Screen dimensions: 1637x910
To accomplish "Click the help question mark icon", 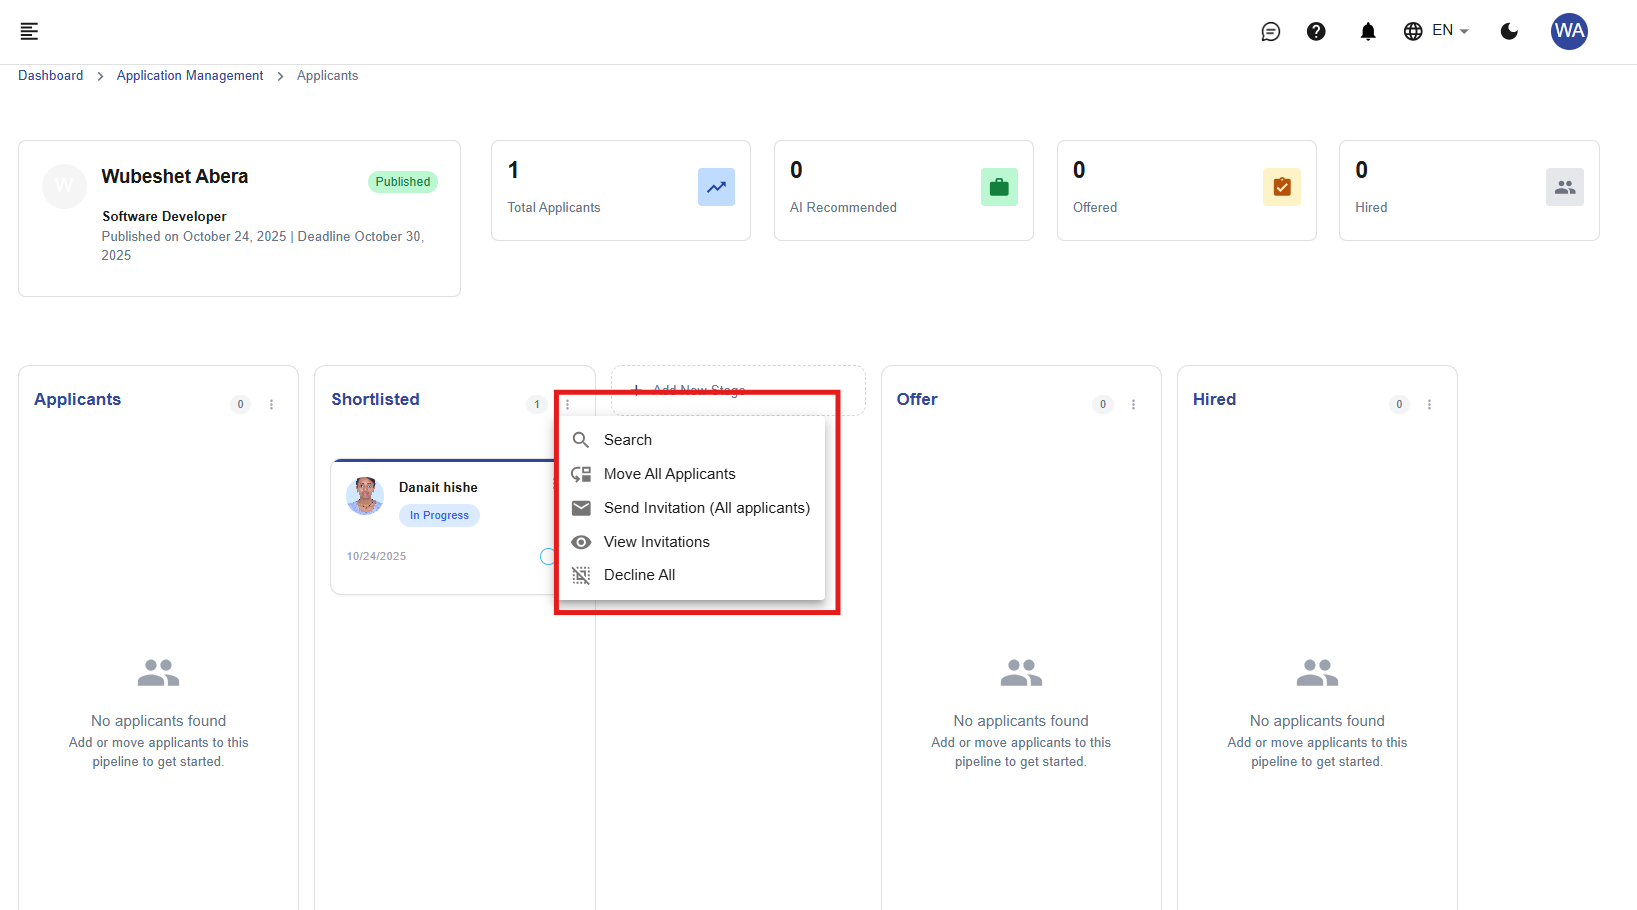I will pyautogui.click(x=1316, y=32).
